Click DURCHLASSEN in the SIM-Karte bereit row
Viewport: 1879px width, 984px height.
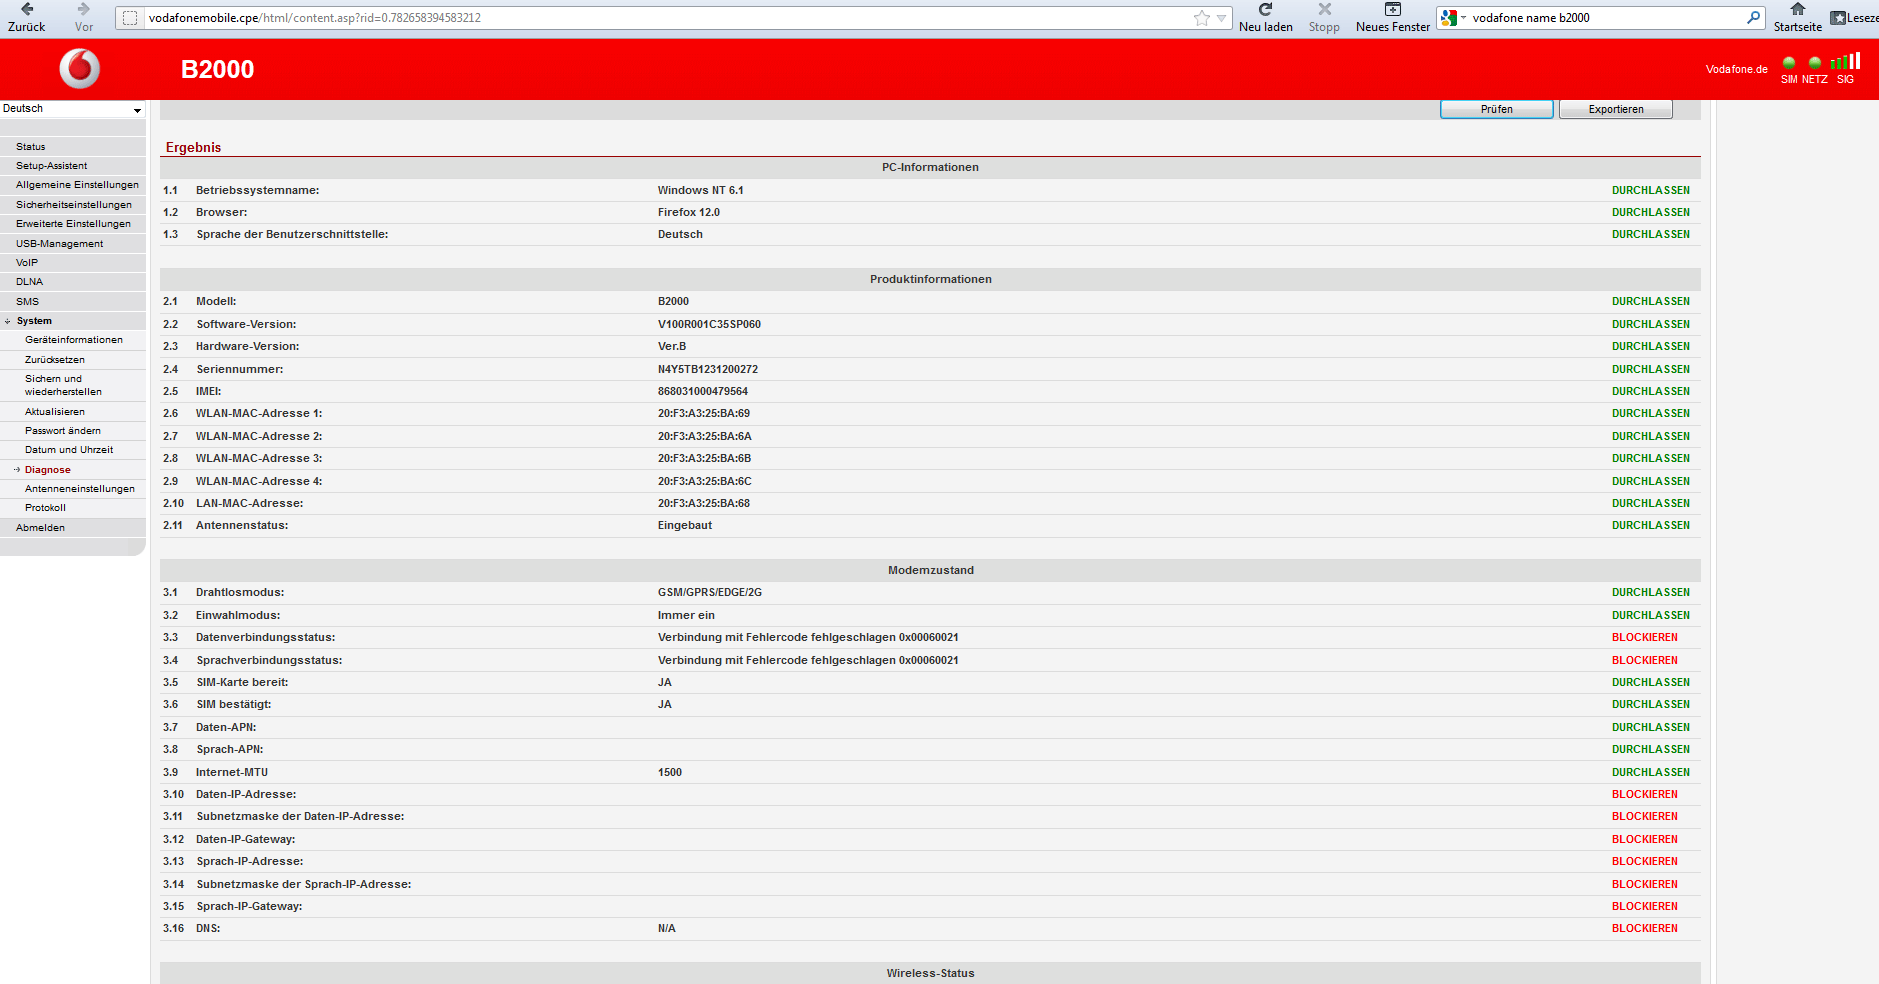click(x=1650, y=682)
